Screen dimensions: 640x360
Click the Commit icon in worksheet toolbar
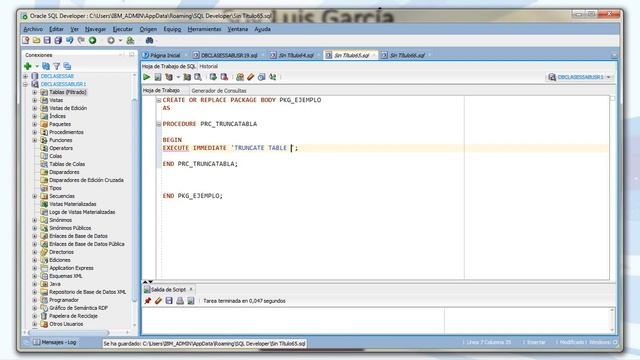[x=213, y=77]
